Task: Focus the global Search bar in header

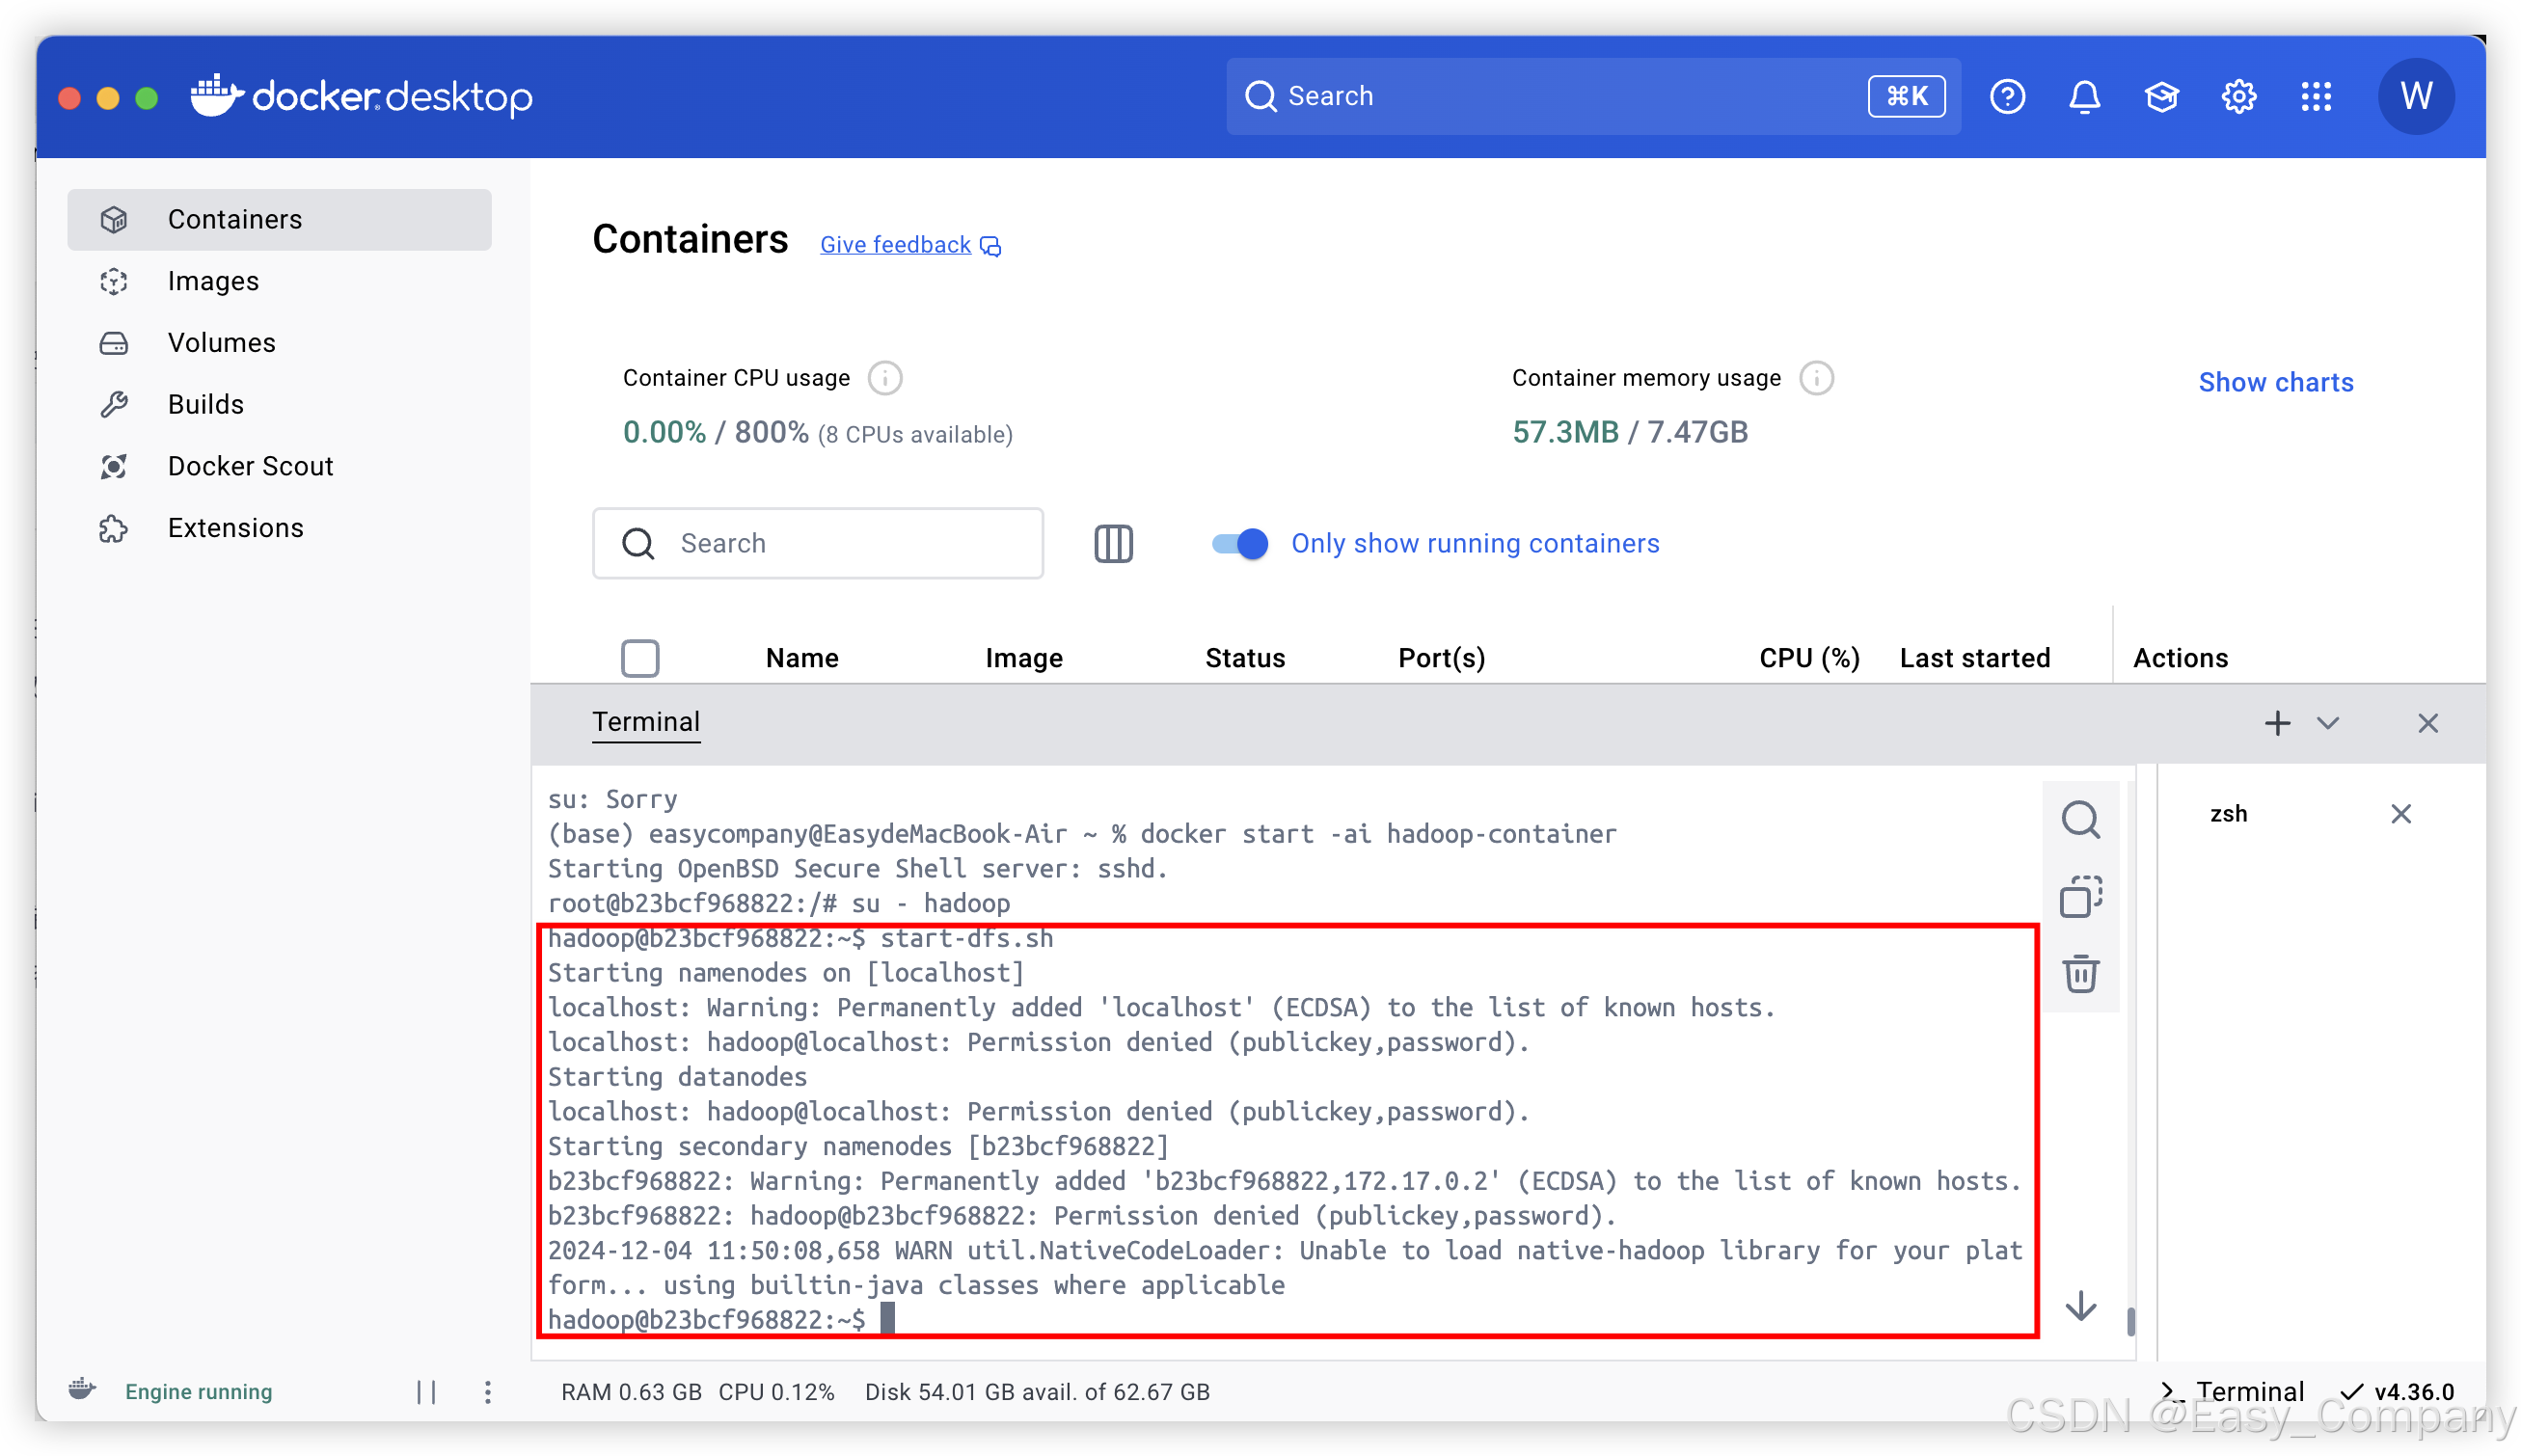Action: [x=1591, y=96]
